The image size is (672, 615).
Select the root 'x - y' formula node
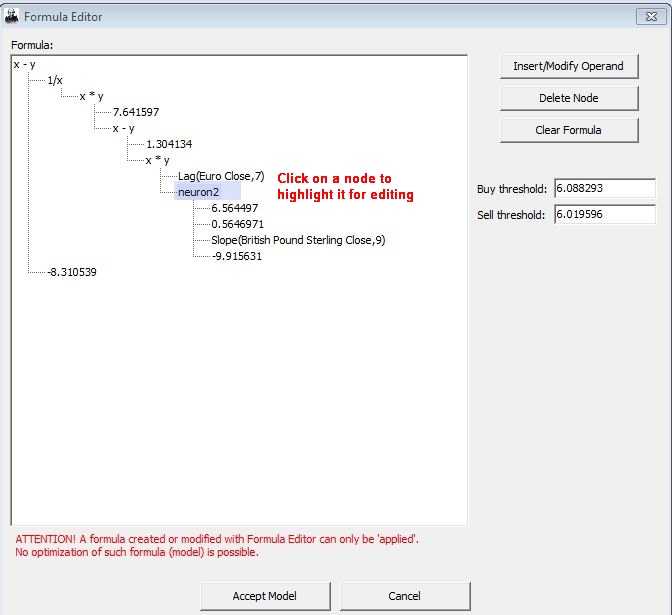point(25,64)
